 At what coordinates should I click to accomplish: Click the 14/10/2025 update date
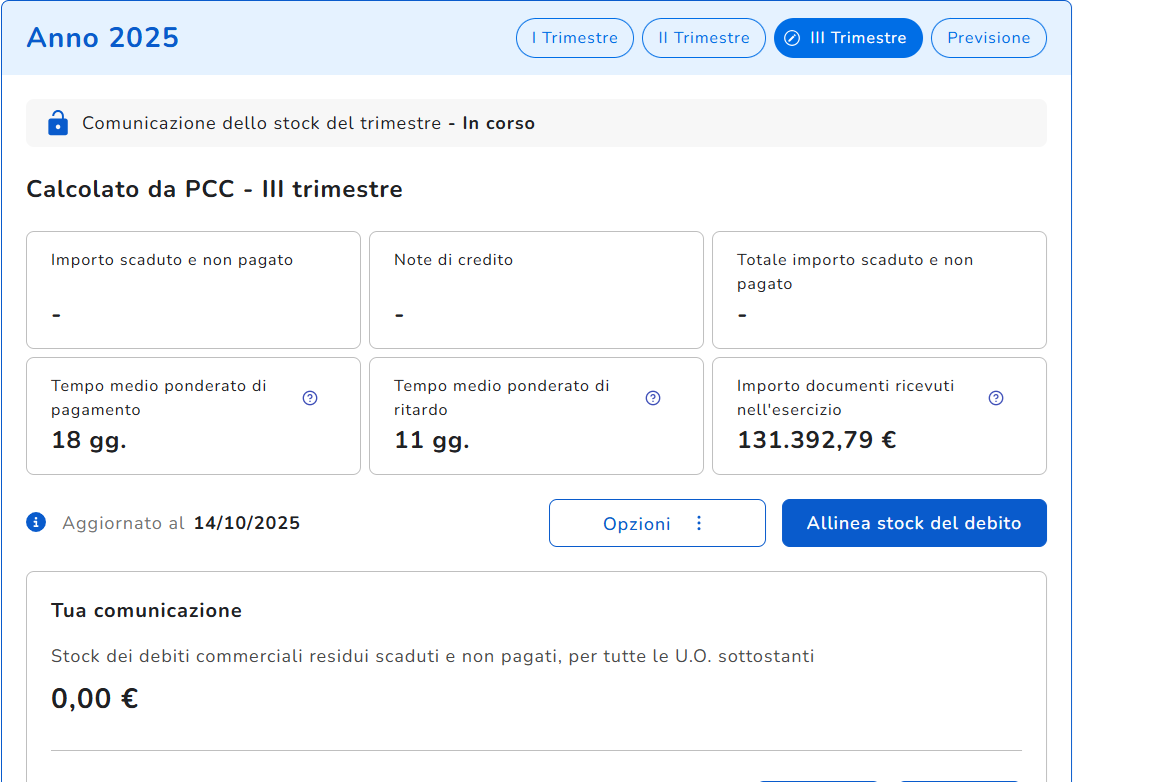click(x=247, y=523)
